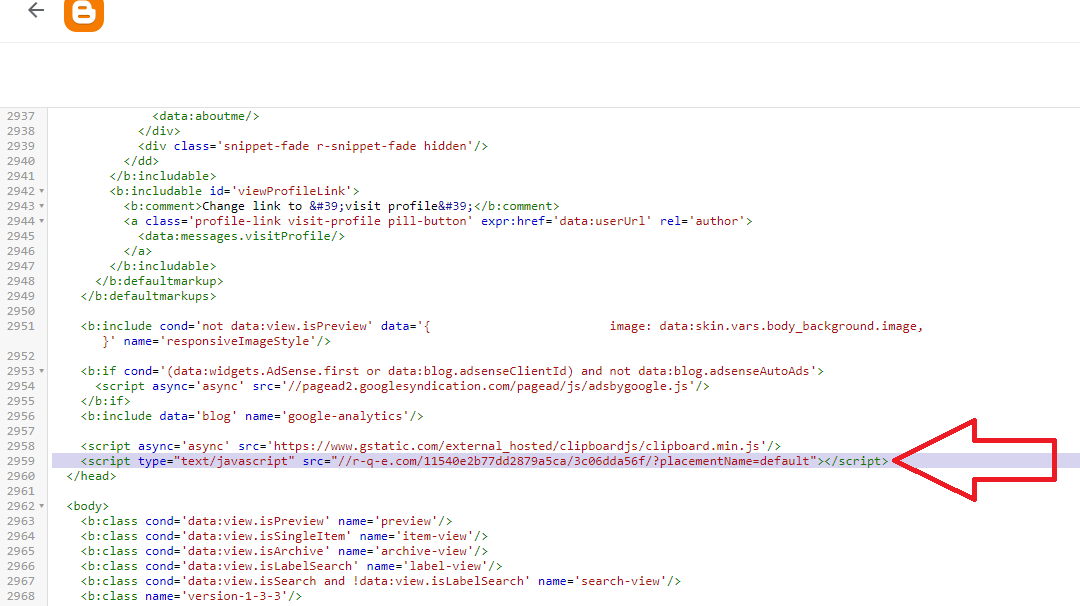Viewport: 1080px width, 606px height.
Task: Click line number 2951 in gutter
Action: coord(20,326)
